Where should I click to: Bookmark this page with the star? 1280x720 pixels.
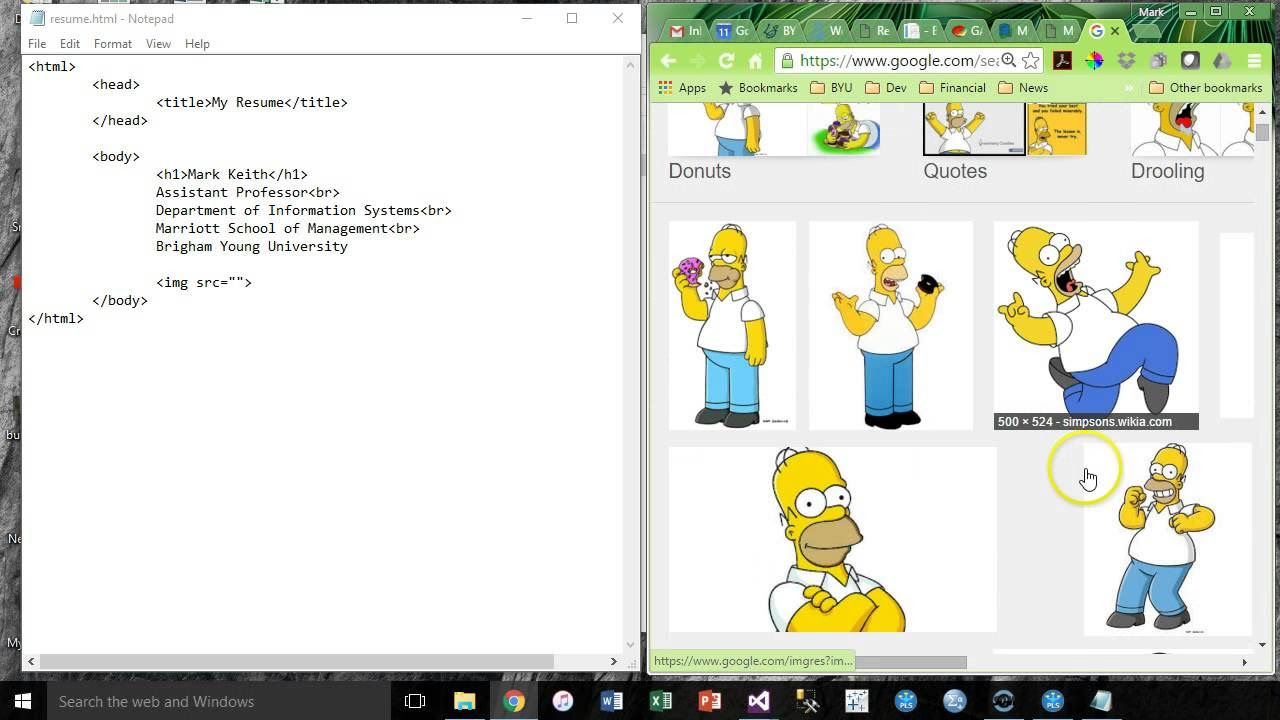pos(1030,61)
